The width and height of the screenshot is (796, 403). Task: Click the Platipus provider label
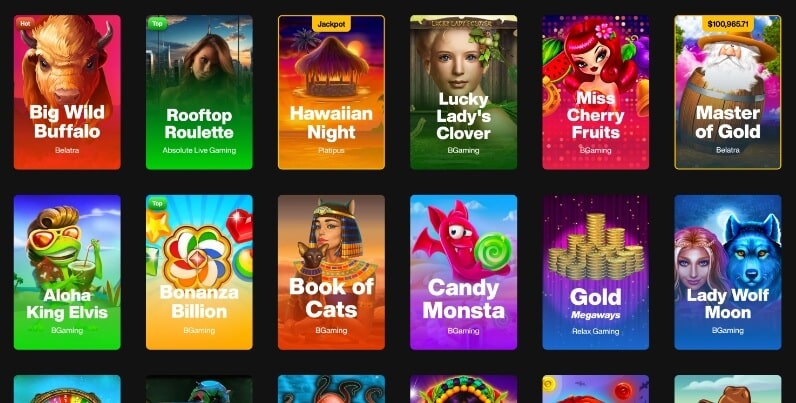point(331,150)
